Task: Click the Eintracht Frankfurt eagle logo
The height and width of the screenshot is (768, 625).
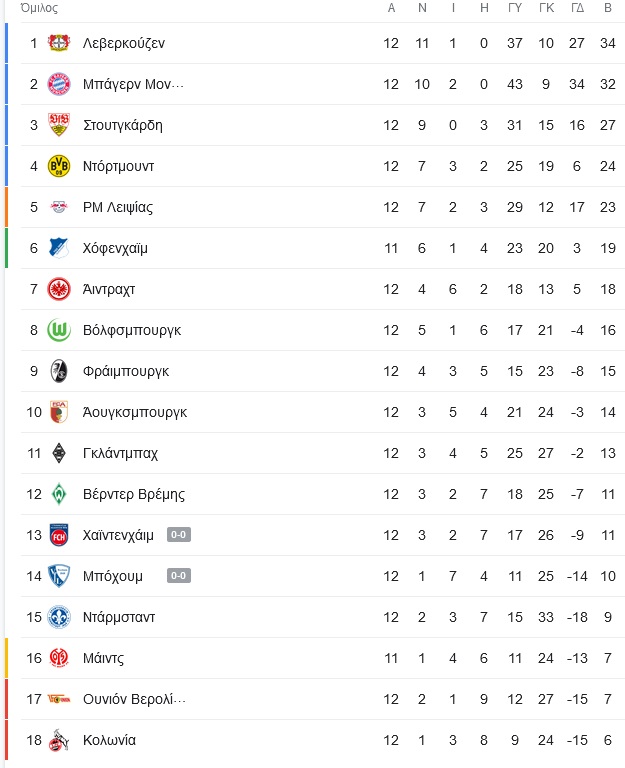Action: (59, 289)
